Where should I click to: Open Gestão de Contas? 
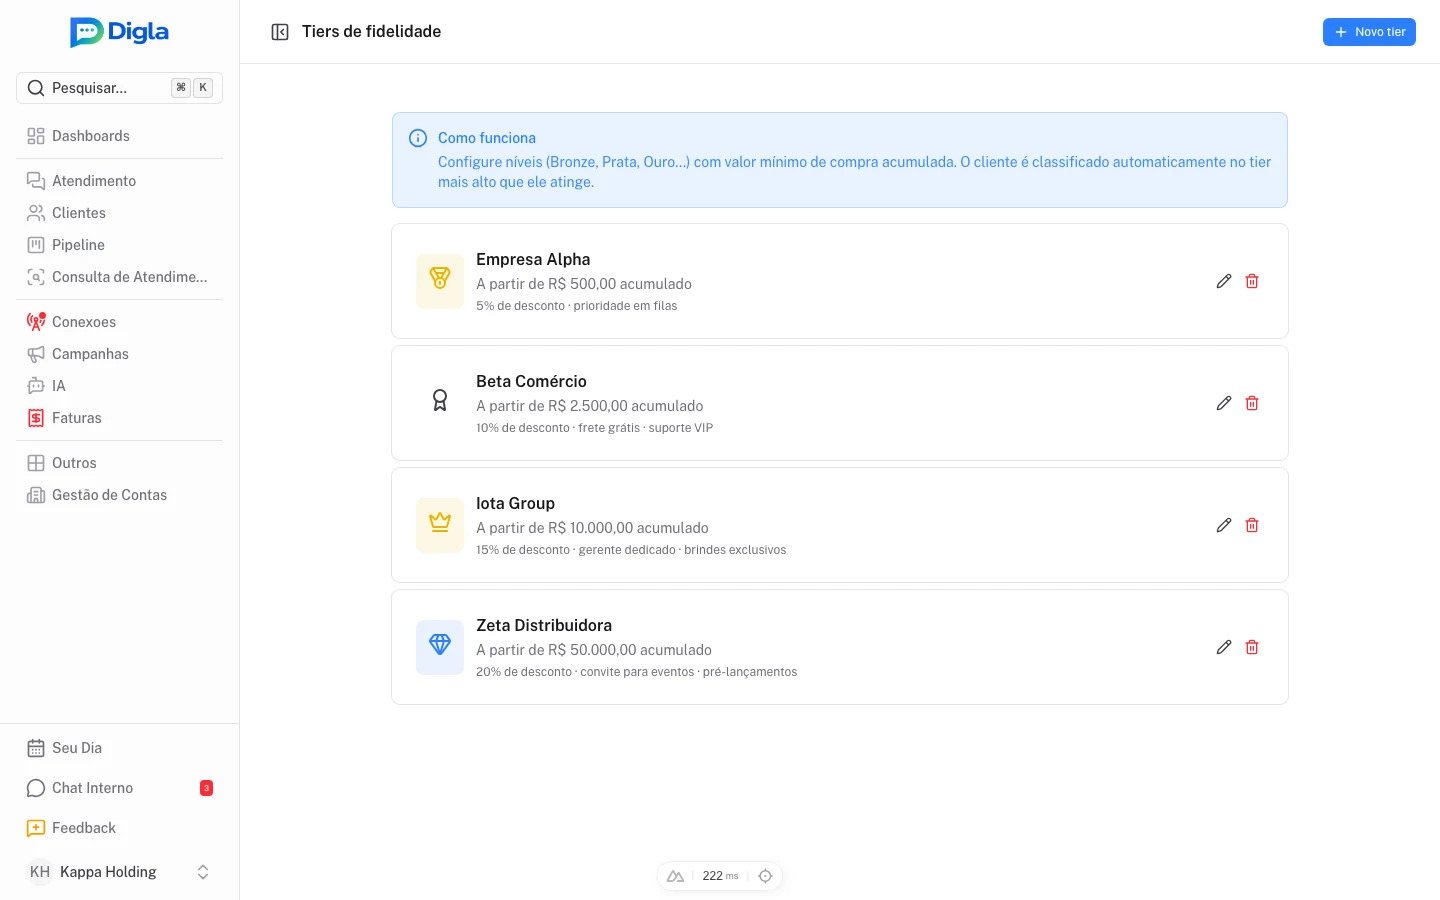pyautogui.click(x=120, y=495)
